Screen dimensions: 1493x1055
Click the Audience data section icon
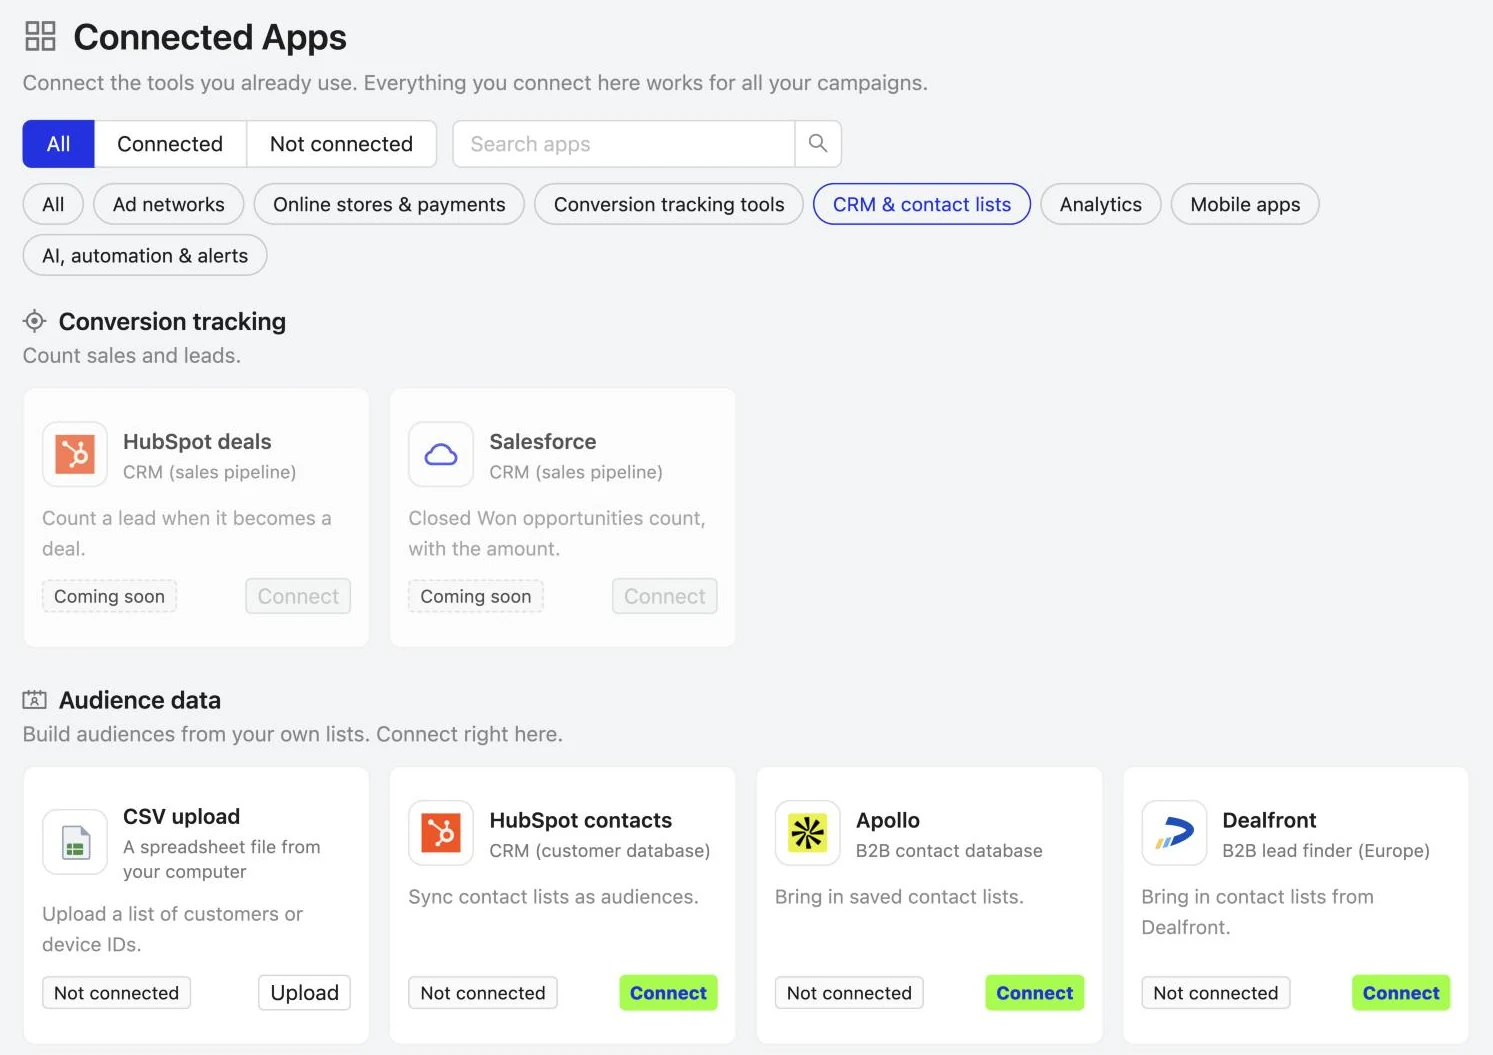[35, 700]
